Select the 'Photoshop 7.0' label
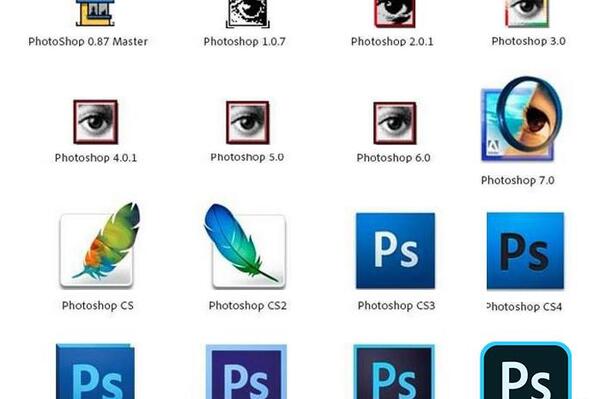The width and height of the screenshot is (600, 399). [x=518, y=180]
